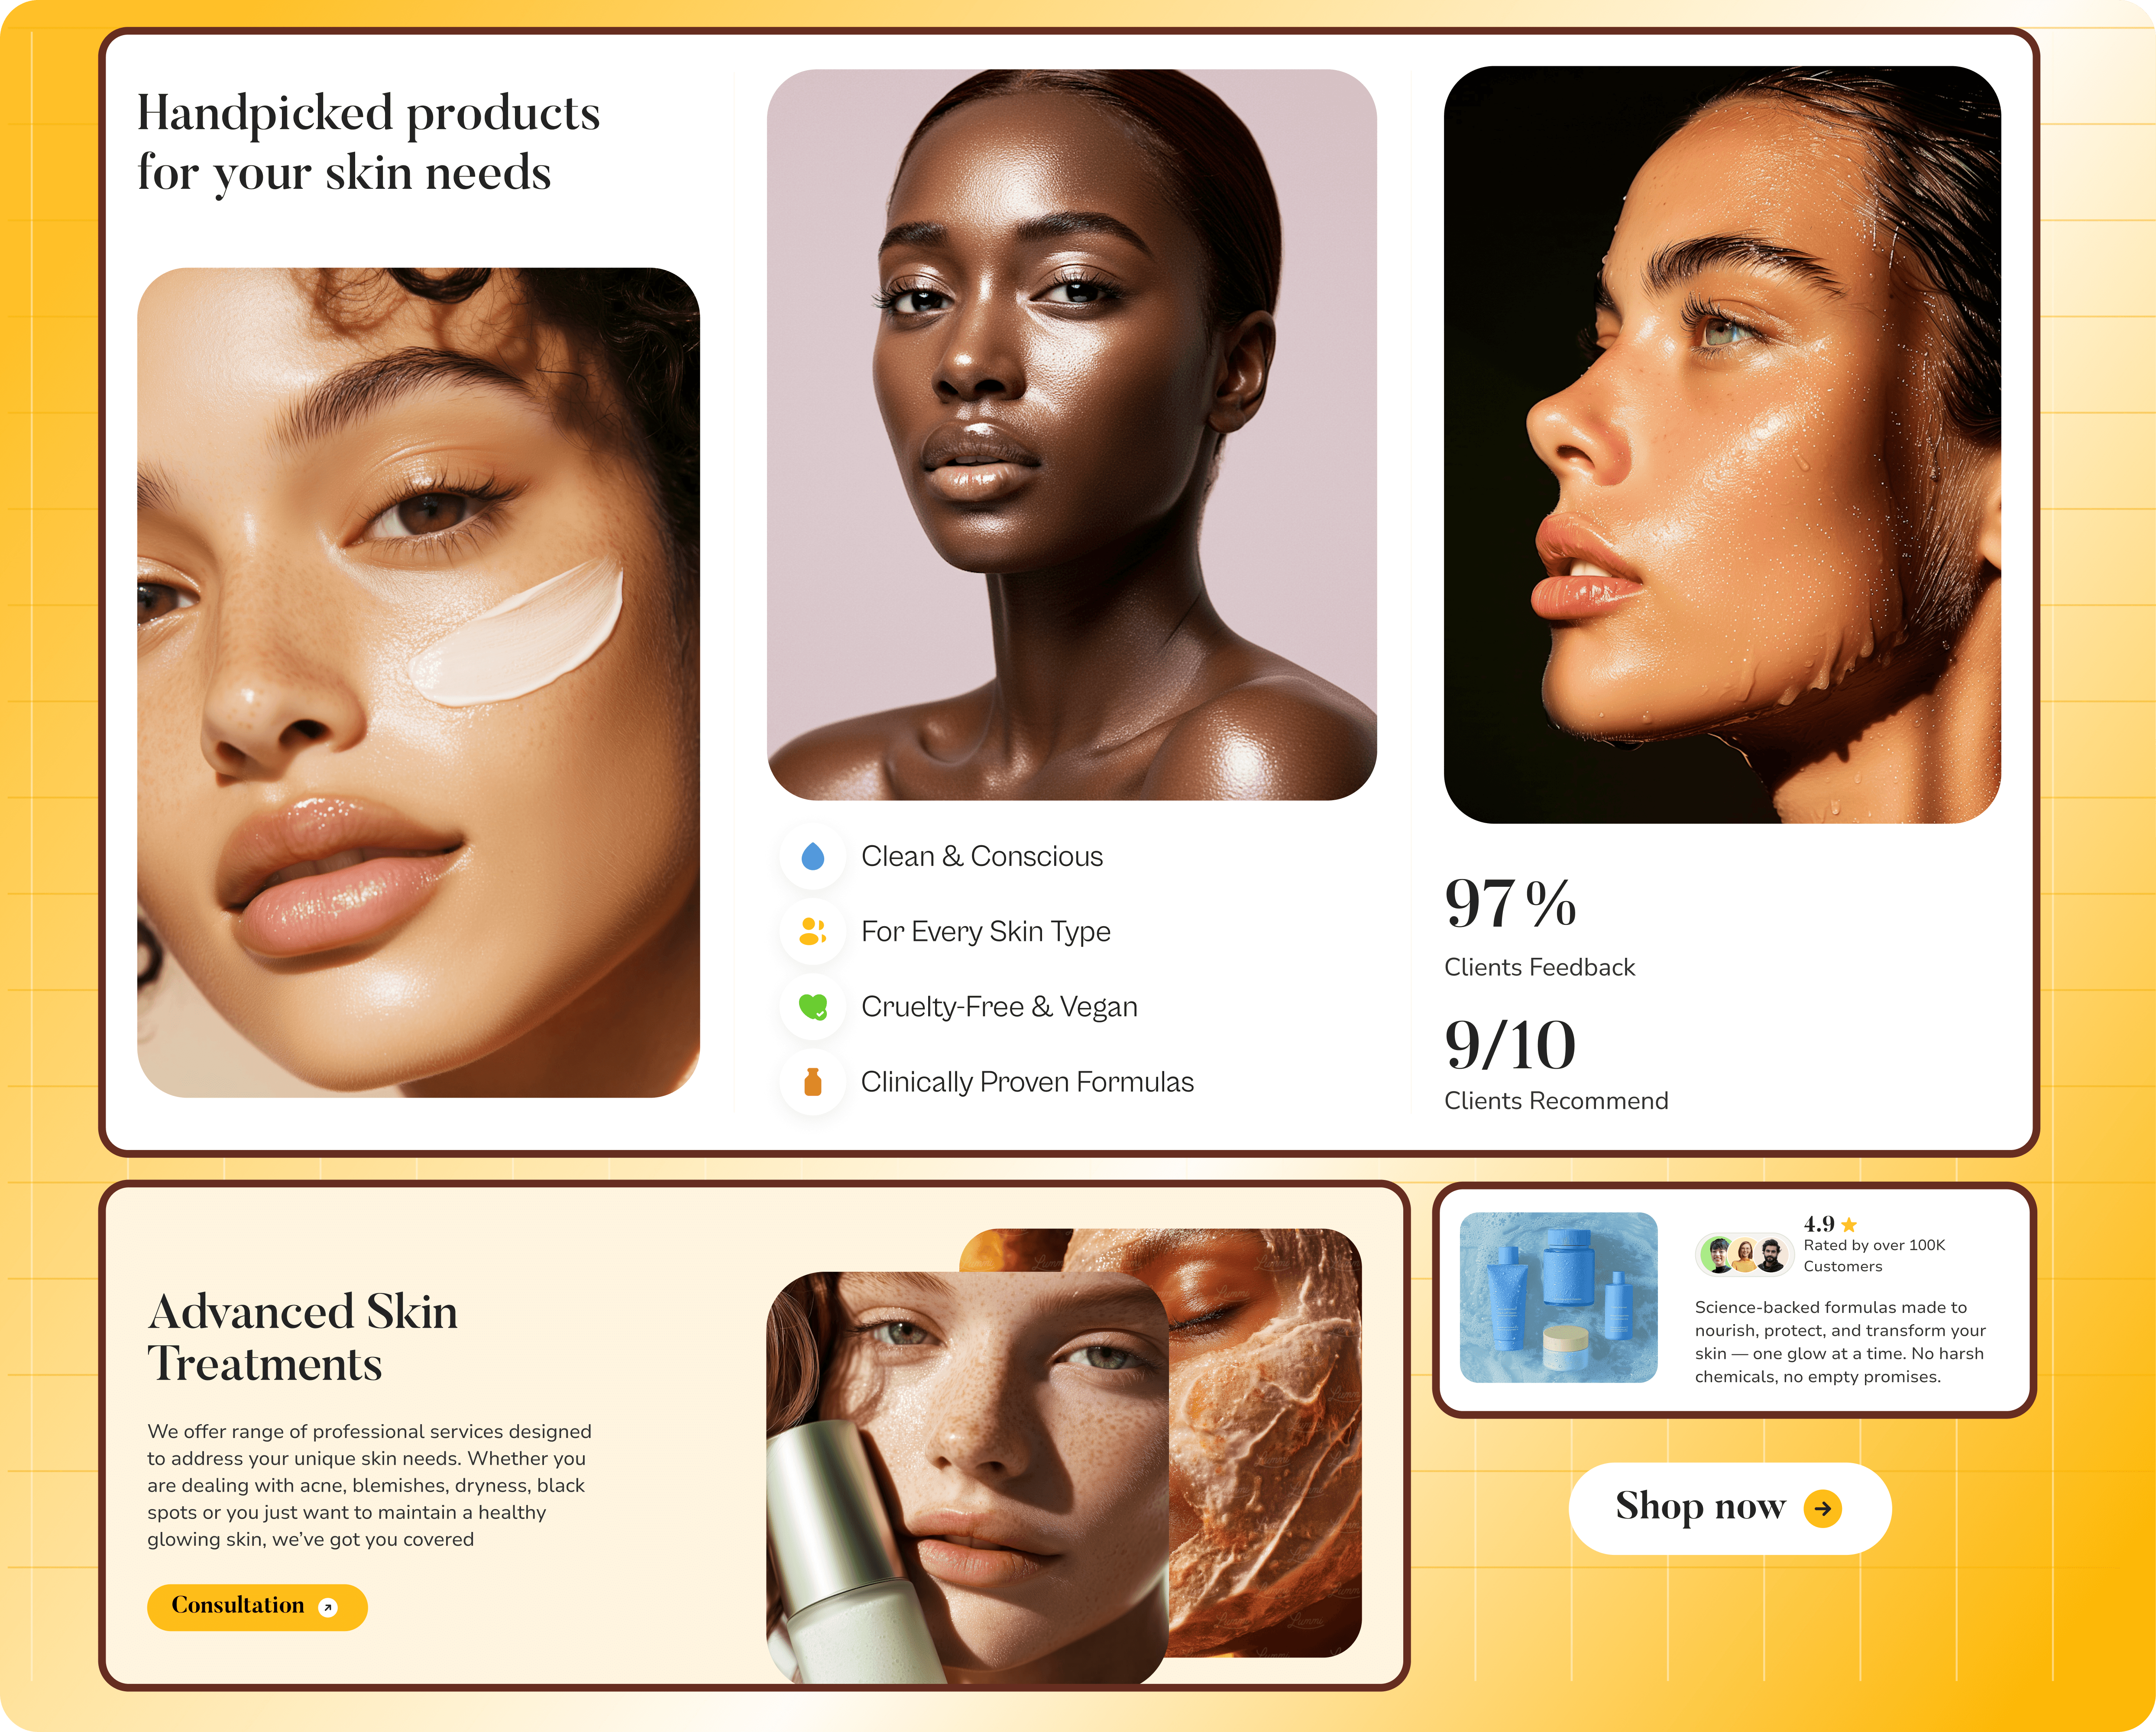Click the 9/10 Clients Recommend stat
This screenshot has height=1732, width=2156.
point(1556,1064)
